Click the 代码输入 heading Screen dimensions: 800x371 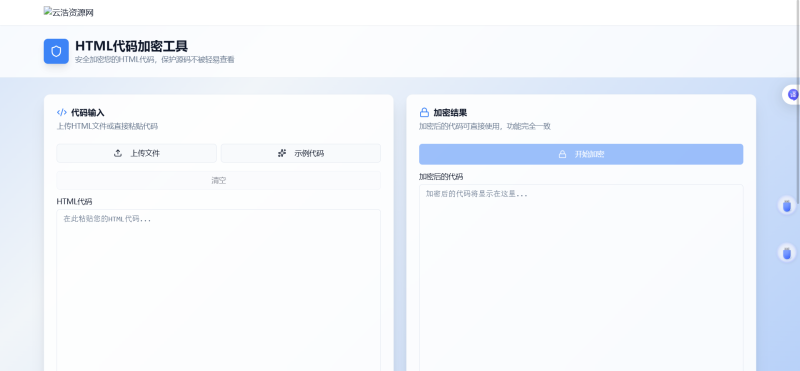(x=88, y=112)
